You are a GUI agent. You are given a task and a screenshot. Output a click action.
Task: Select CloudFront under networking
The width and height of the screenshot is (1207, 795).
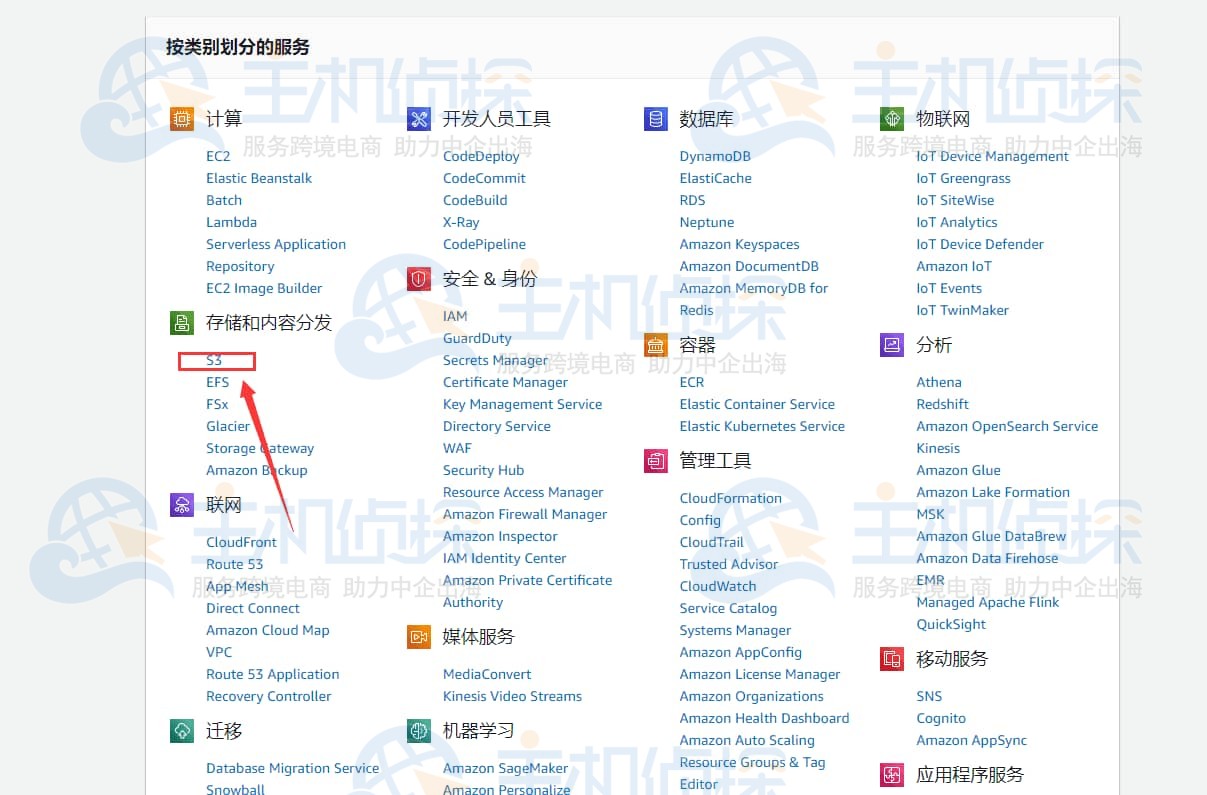coord(241,542)
